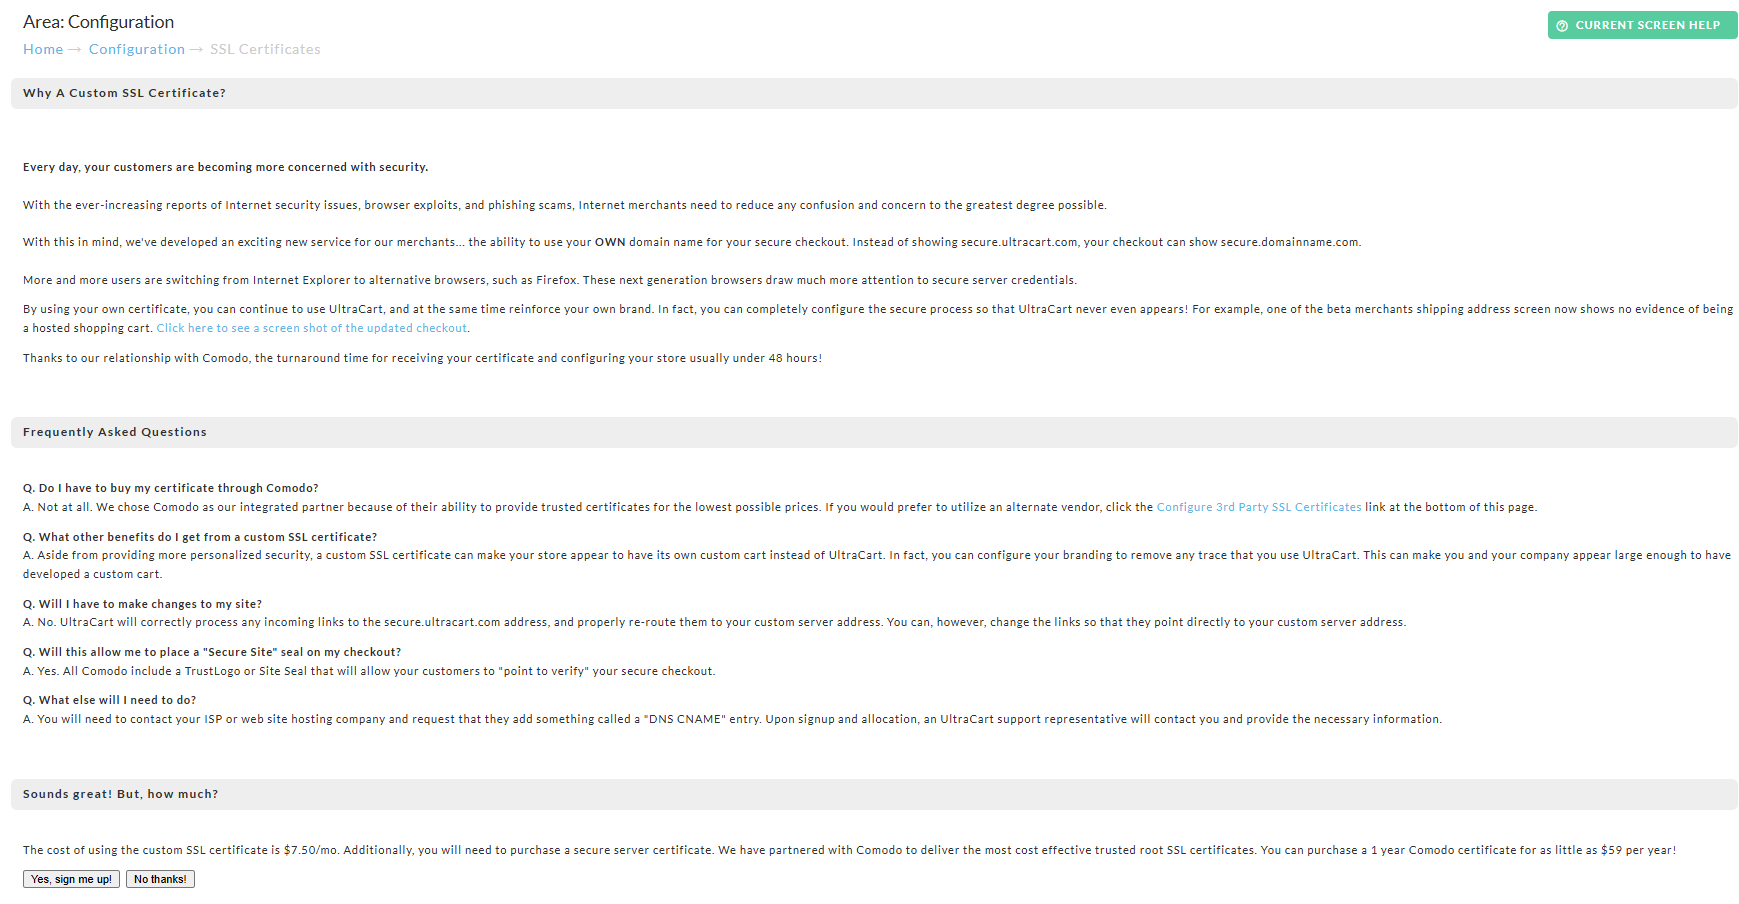This screenshot has height=904, width=1739.
Task: Click question about changes to my site
Action: coord(142,604)
